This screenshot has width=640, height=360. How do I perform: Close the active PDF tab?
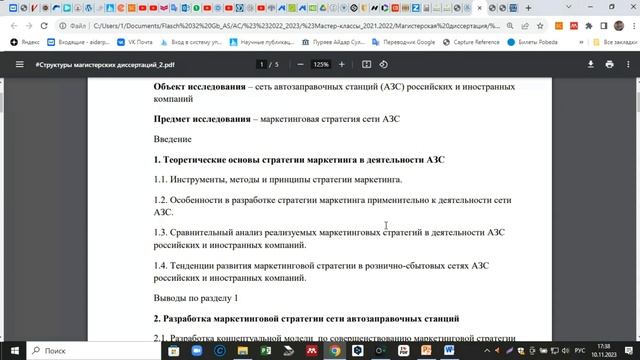(x=480, y=8)
